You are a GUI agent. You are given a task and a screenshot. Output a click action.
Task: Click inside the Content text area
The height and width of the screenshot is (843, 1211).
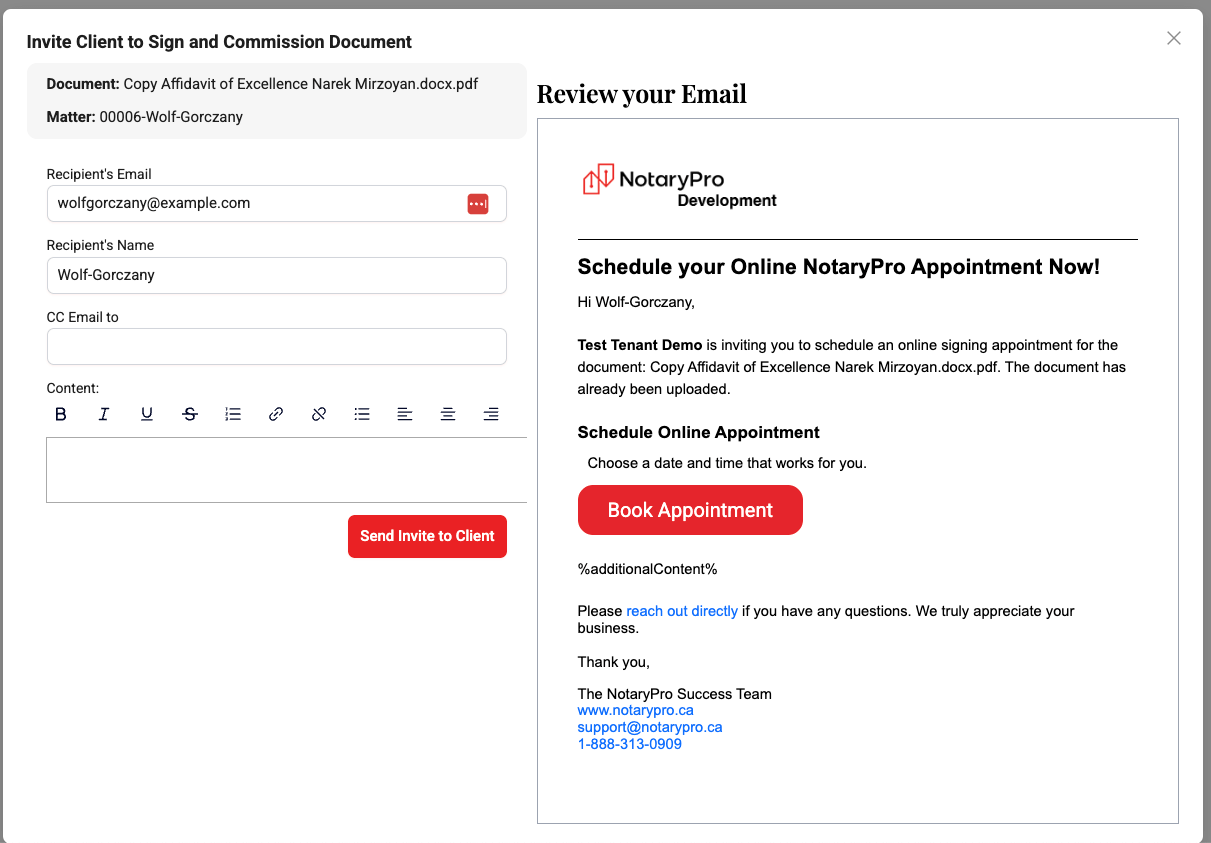[x=287, y=470]
